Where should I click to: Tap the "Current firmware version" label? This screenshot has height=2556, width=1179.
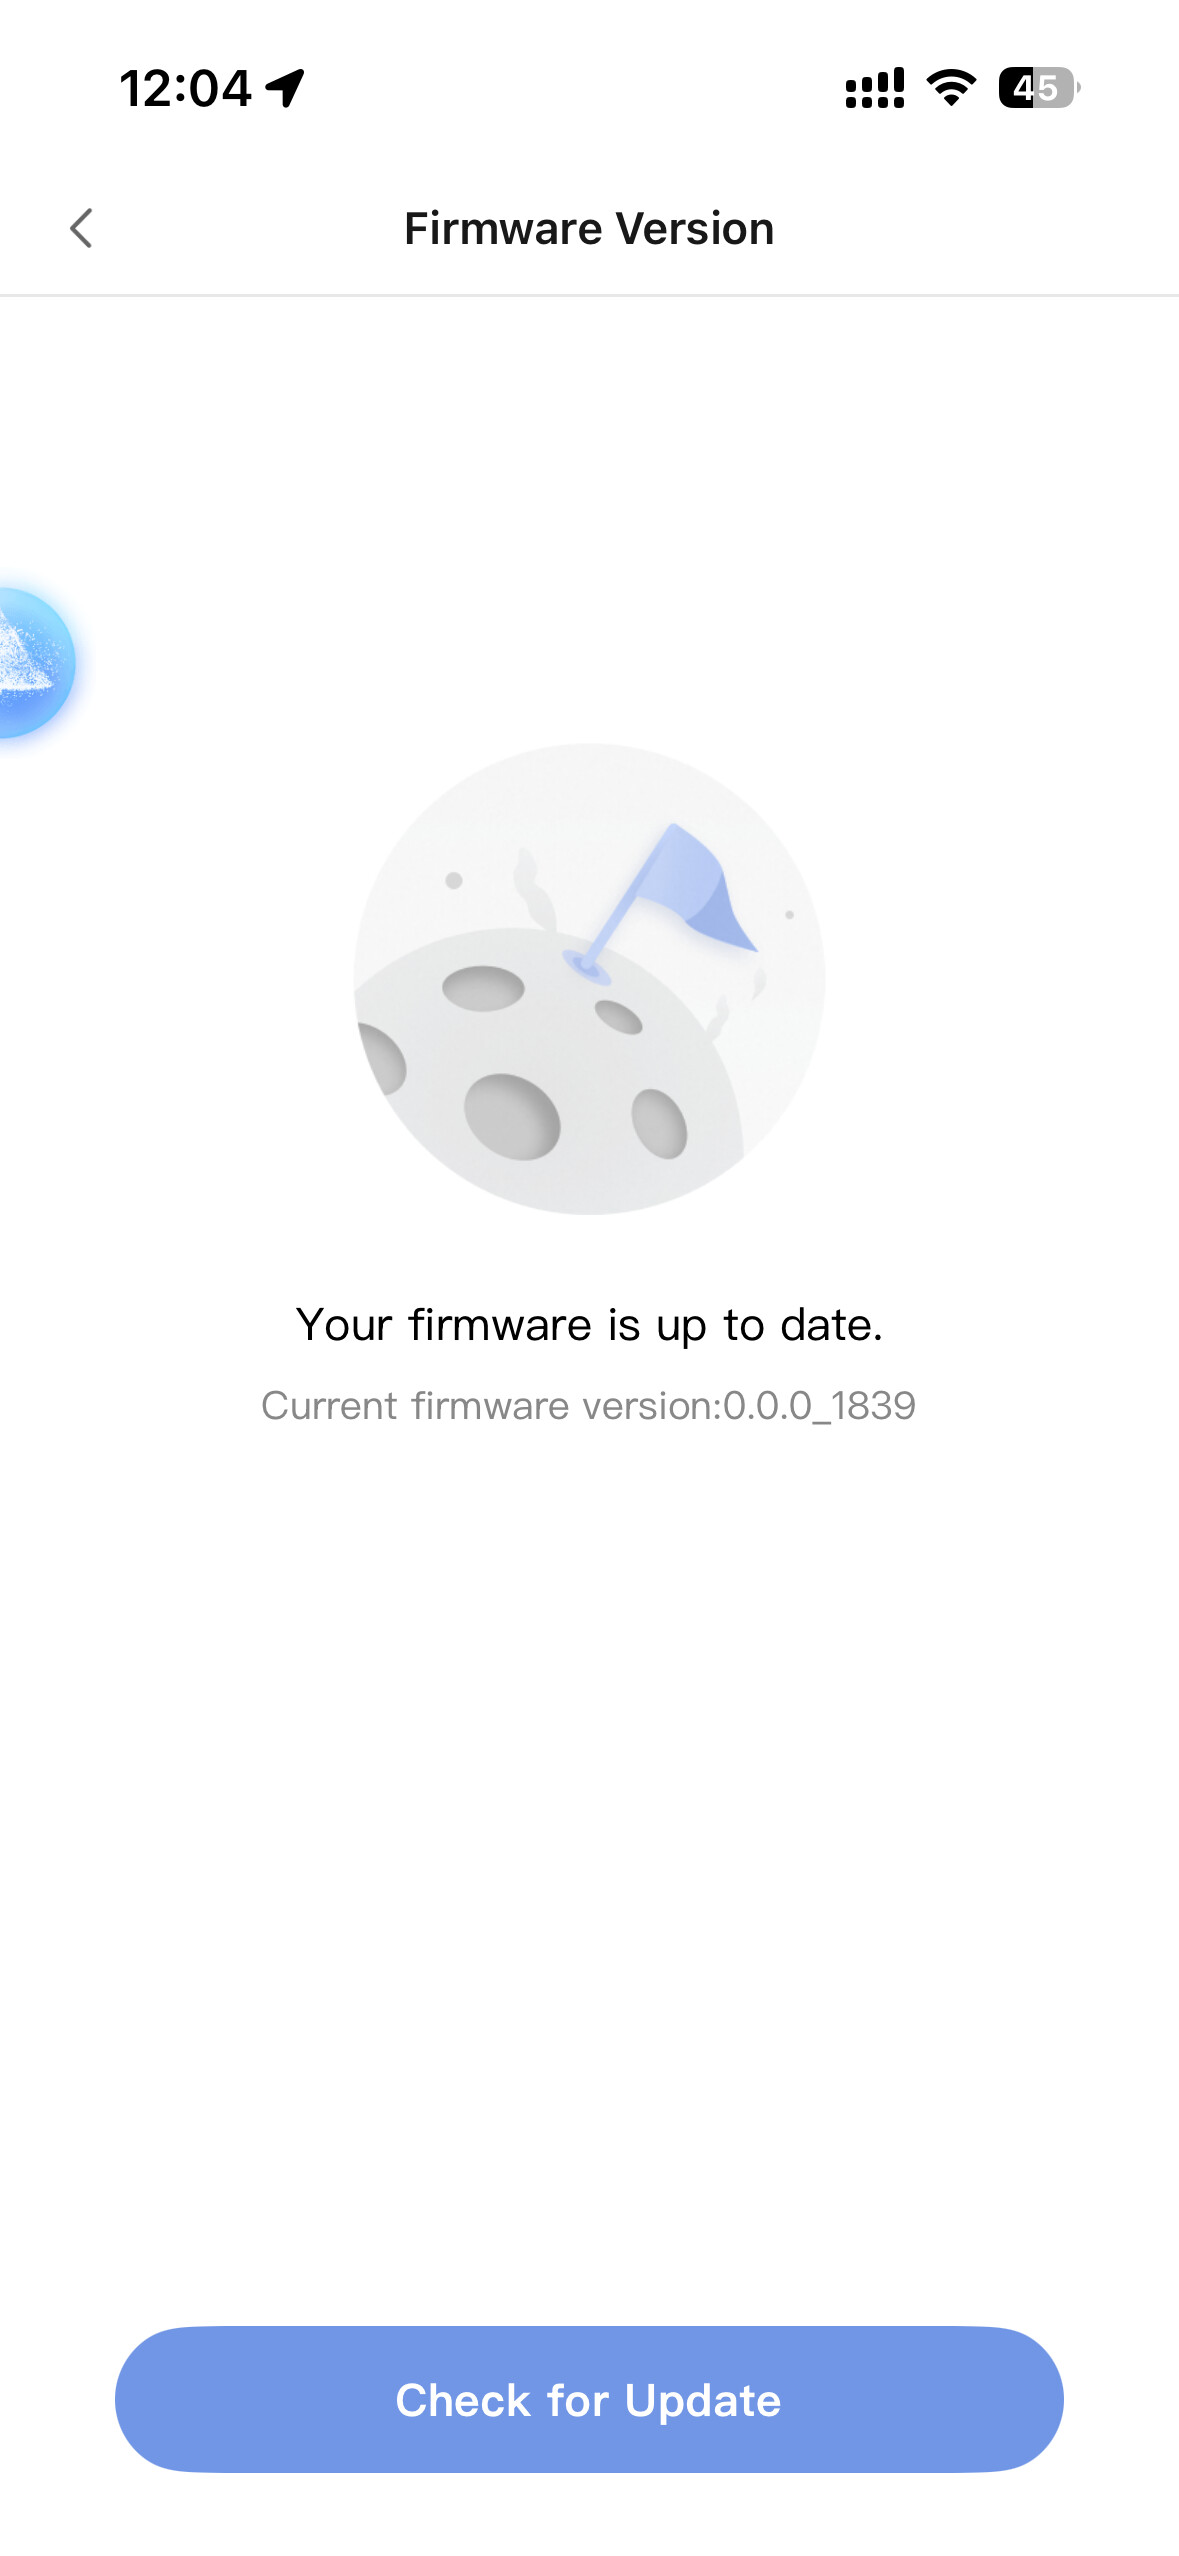tap(490, 1406)
